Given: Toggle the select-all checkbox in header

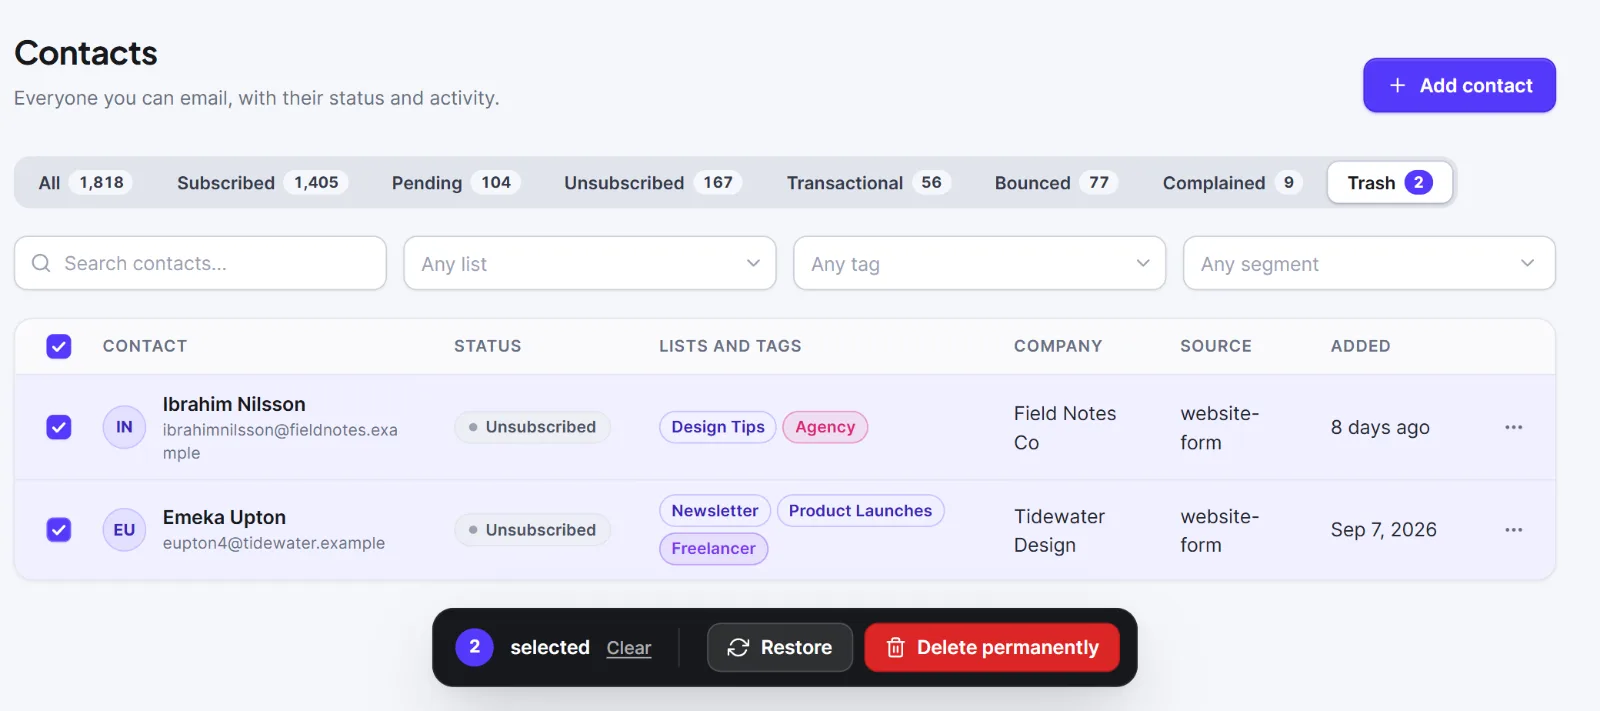Looking at the screenshot, I should 59,346.
